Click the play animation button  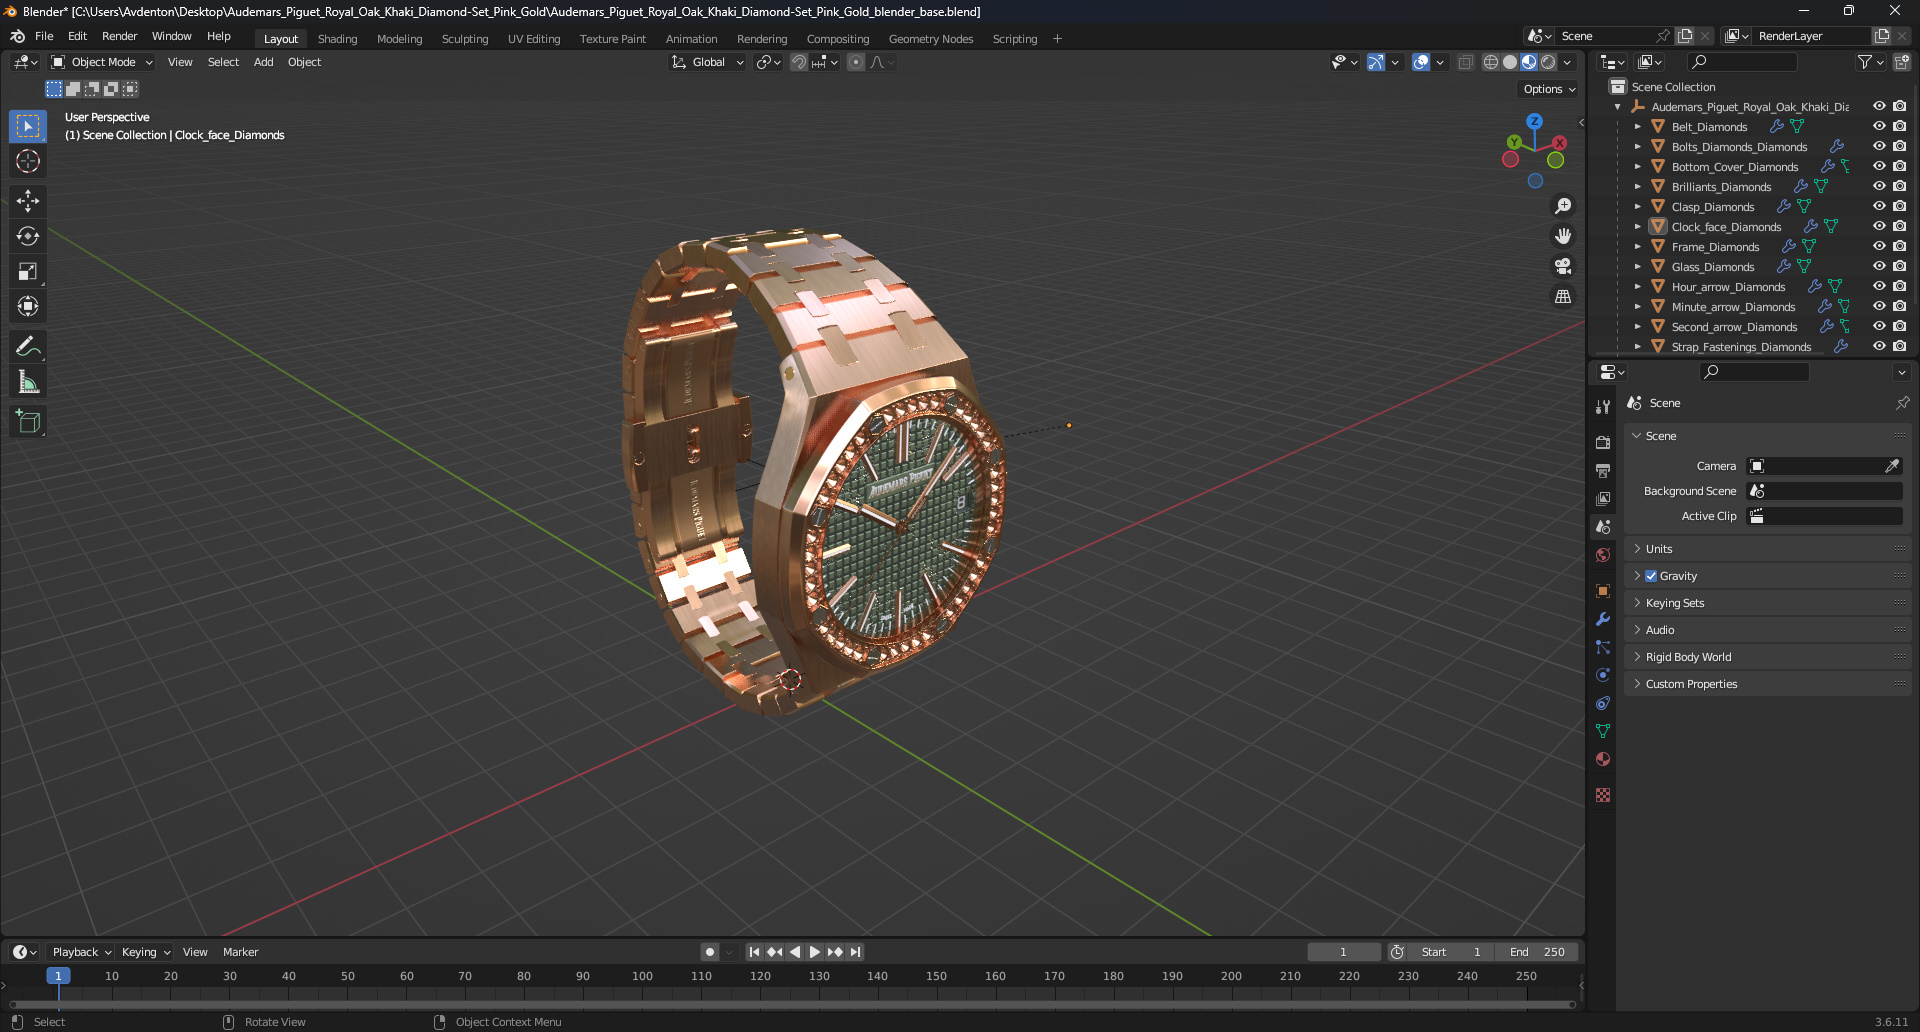click(x=814, y=952)
